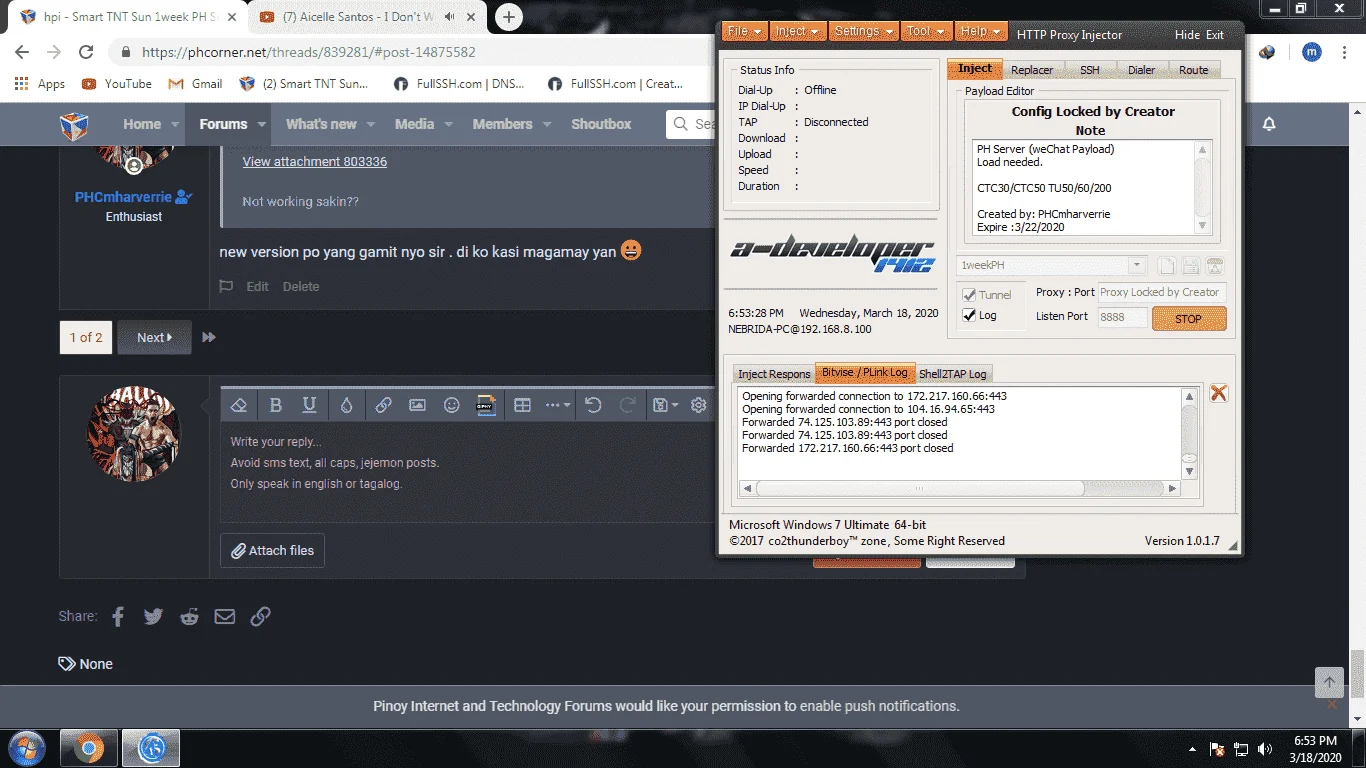The image size is (1366, 768).
Task: Click the eraser remove-formatting icon in reply editor
Action: click(238, 405)
